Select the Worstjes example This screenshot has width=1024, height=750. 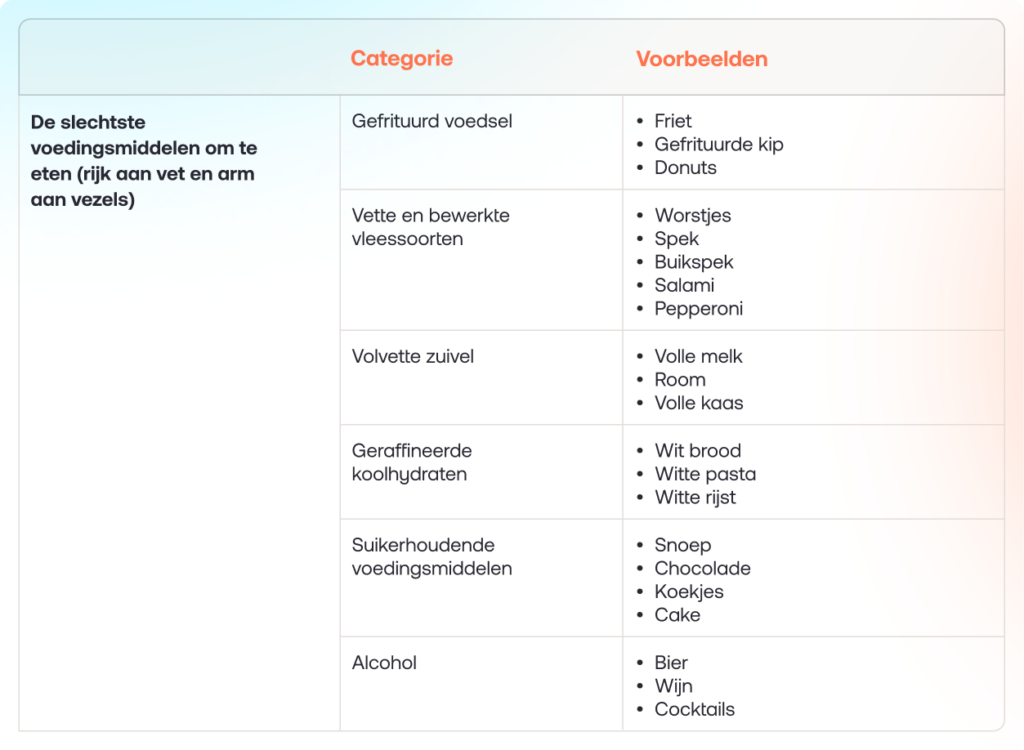click(x=692, y=215)
